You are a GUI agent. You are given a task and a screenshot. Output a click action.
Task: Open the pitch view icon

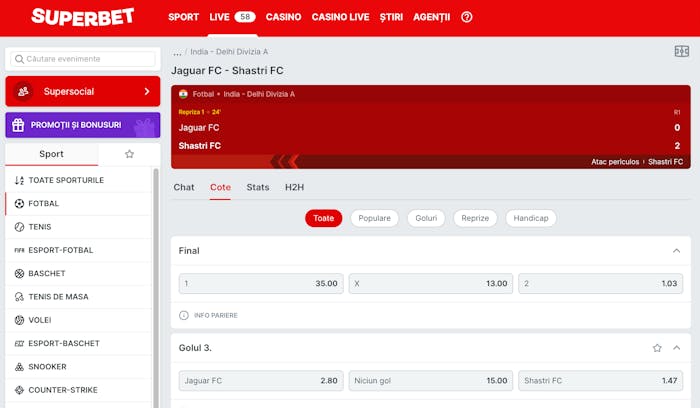point(682,51)
